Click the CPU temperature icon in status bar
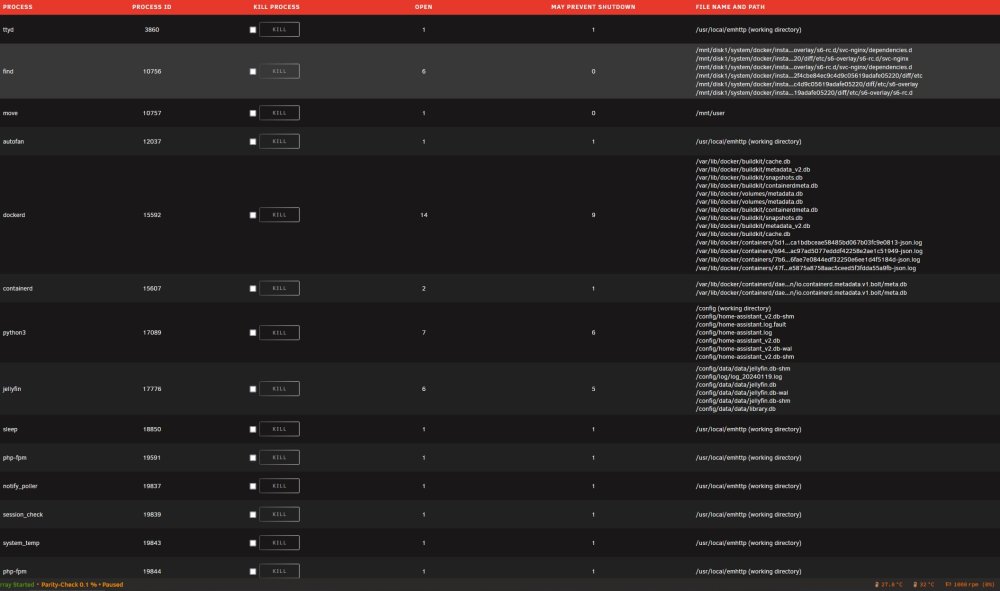This screenshot has height=591, width=1000. [877, 584]
